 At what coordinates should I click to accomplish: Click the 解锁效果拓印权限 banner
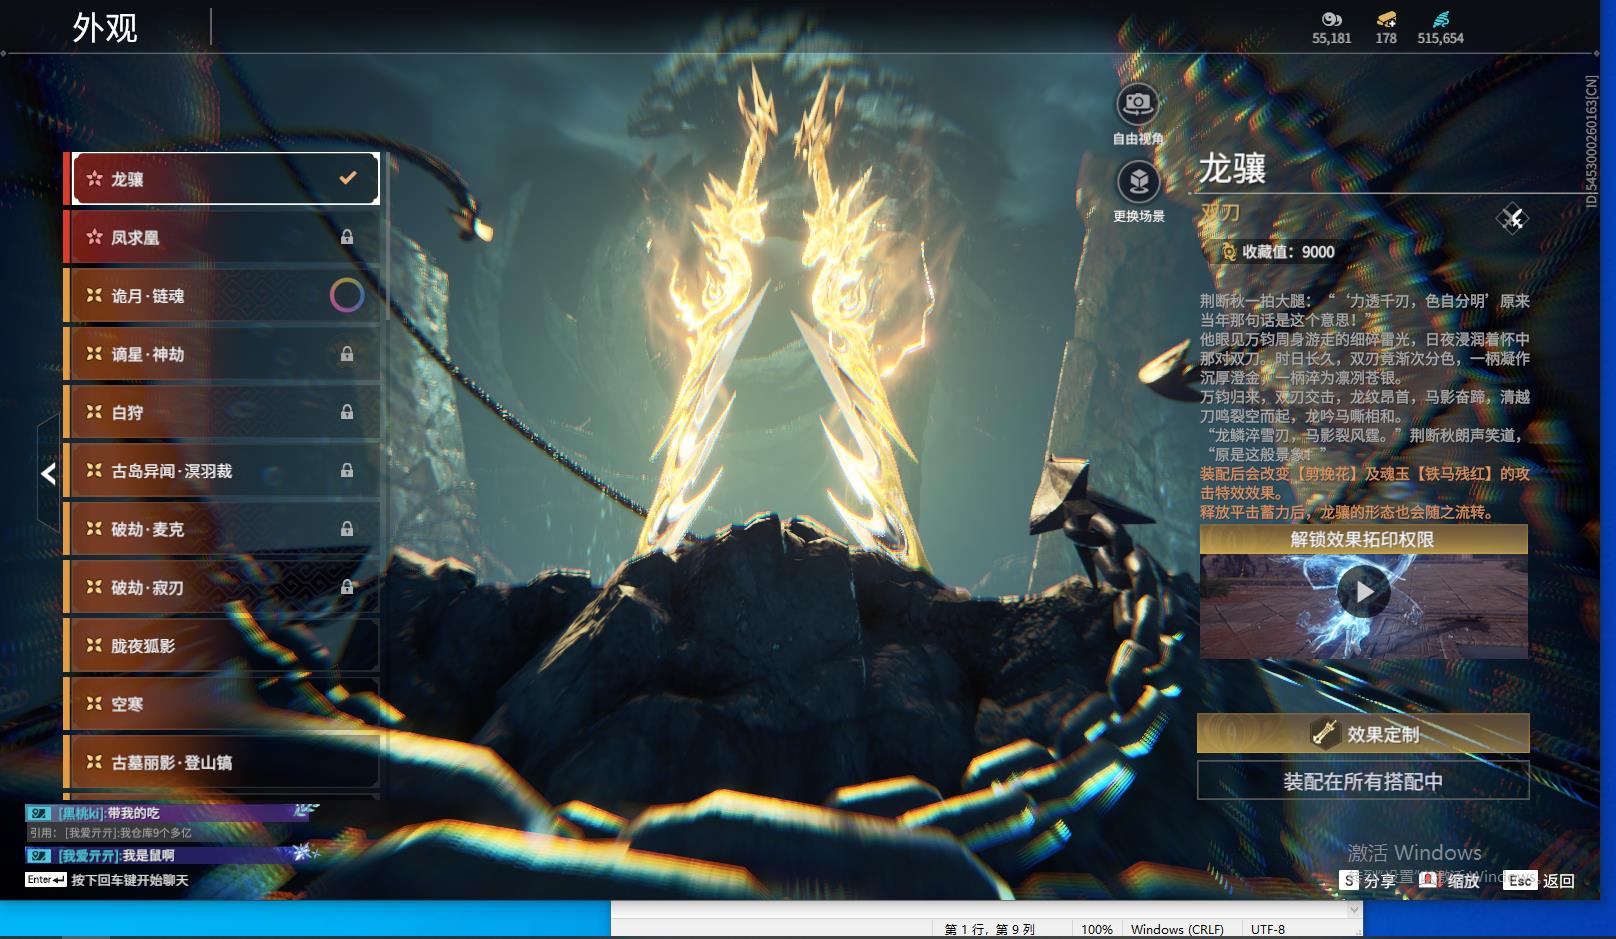point(1363,539)
